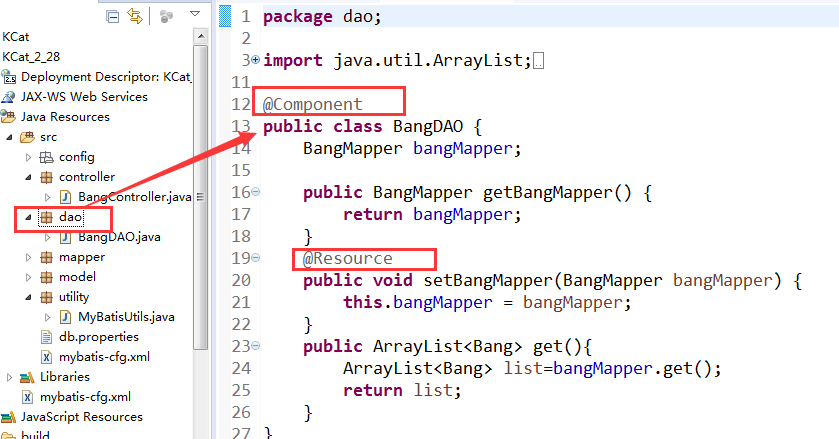Click the BangController.java file icon
The width and height of the screenshot is (839, 439).
(65, 197)
